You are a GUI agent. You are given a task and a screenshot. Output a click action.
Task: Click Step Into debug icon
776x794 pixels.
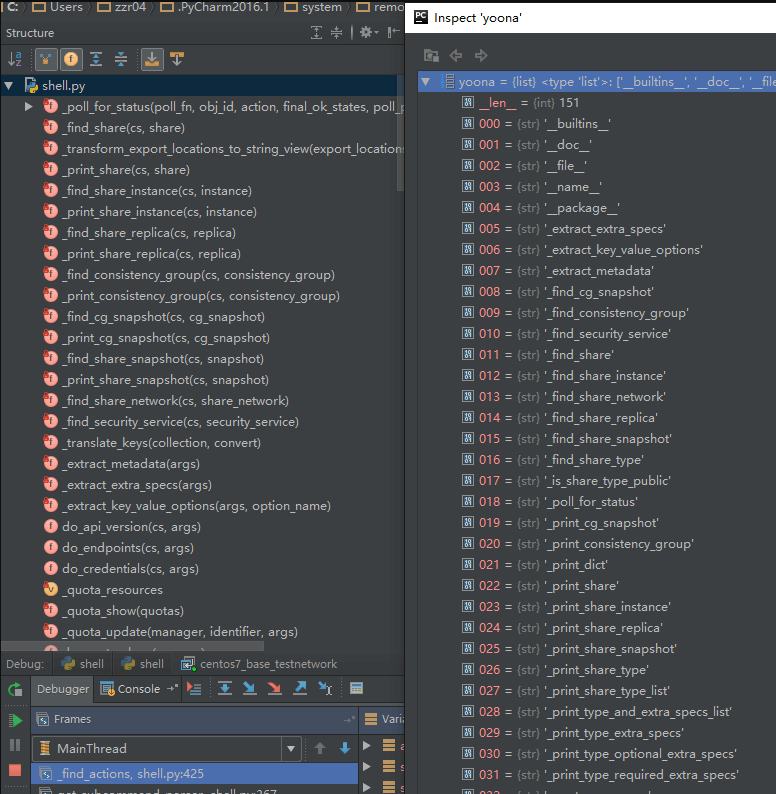tap(250, 688)
